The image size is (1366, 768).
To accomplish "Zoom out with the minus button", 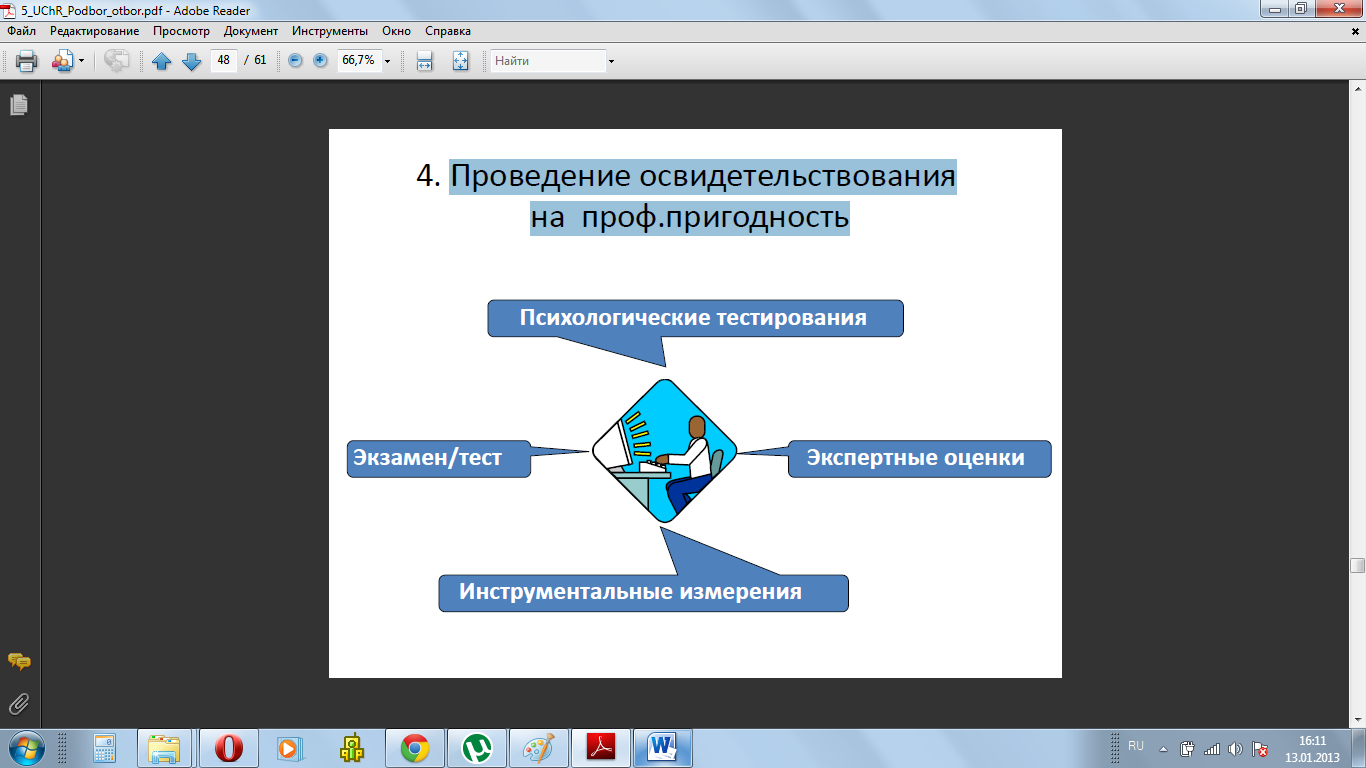I will [295, 60].
